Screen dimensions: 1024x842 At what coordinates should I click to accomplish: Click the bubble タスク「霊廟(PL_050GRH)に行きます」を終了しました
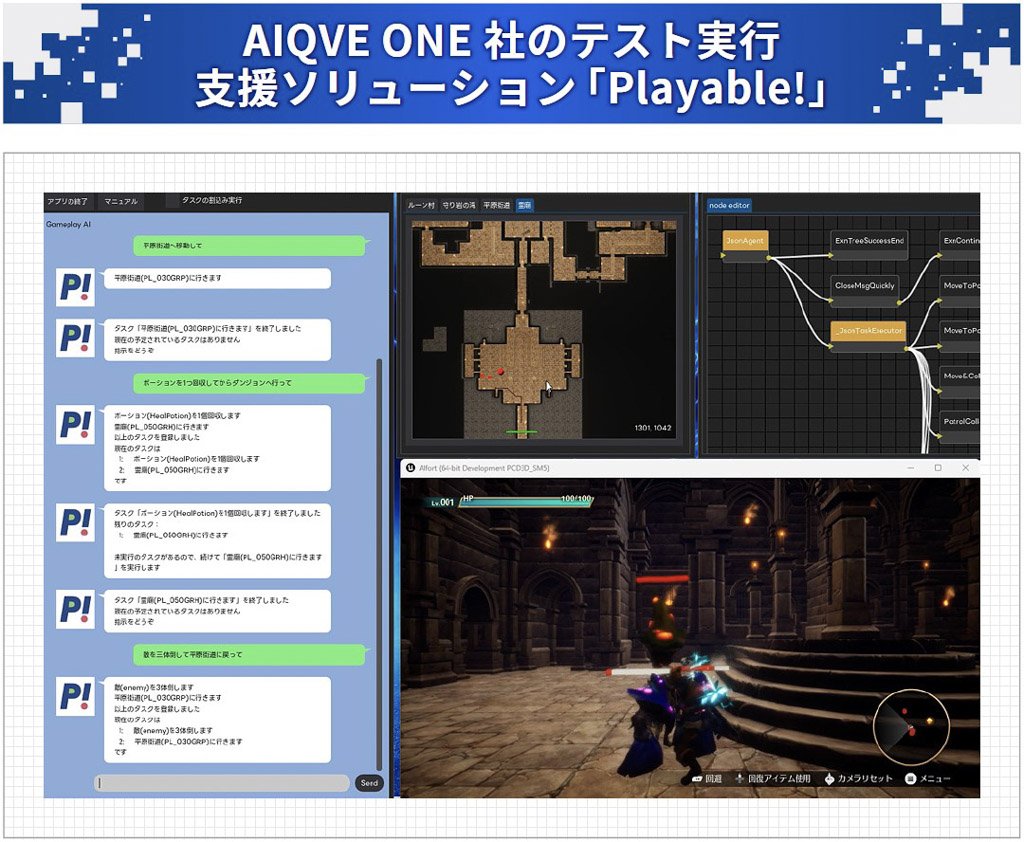(217, 611)
